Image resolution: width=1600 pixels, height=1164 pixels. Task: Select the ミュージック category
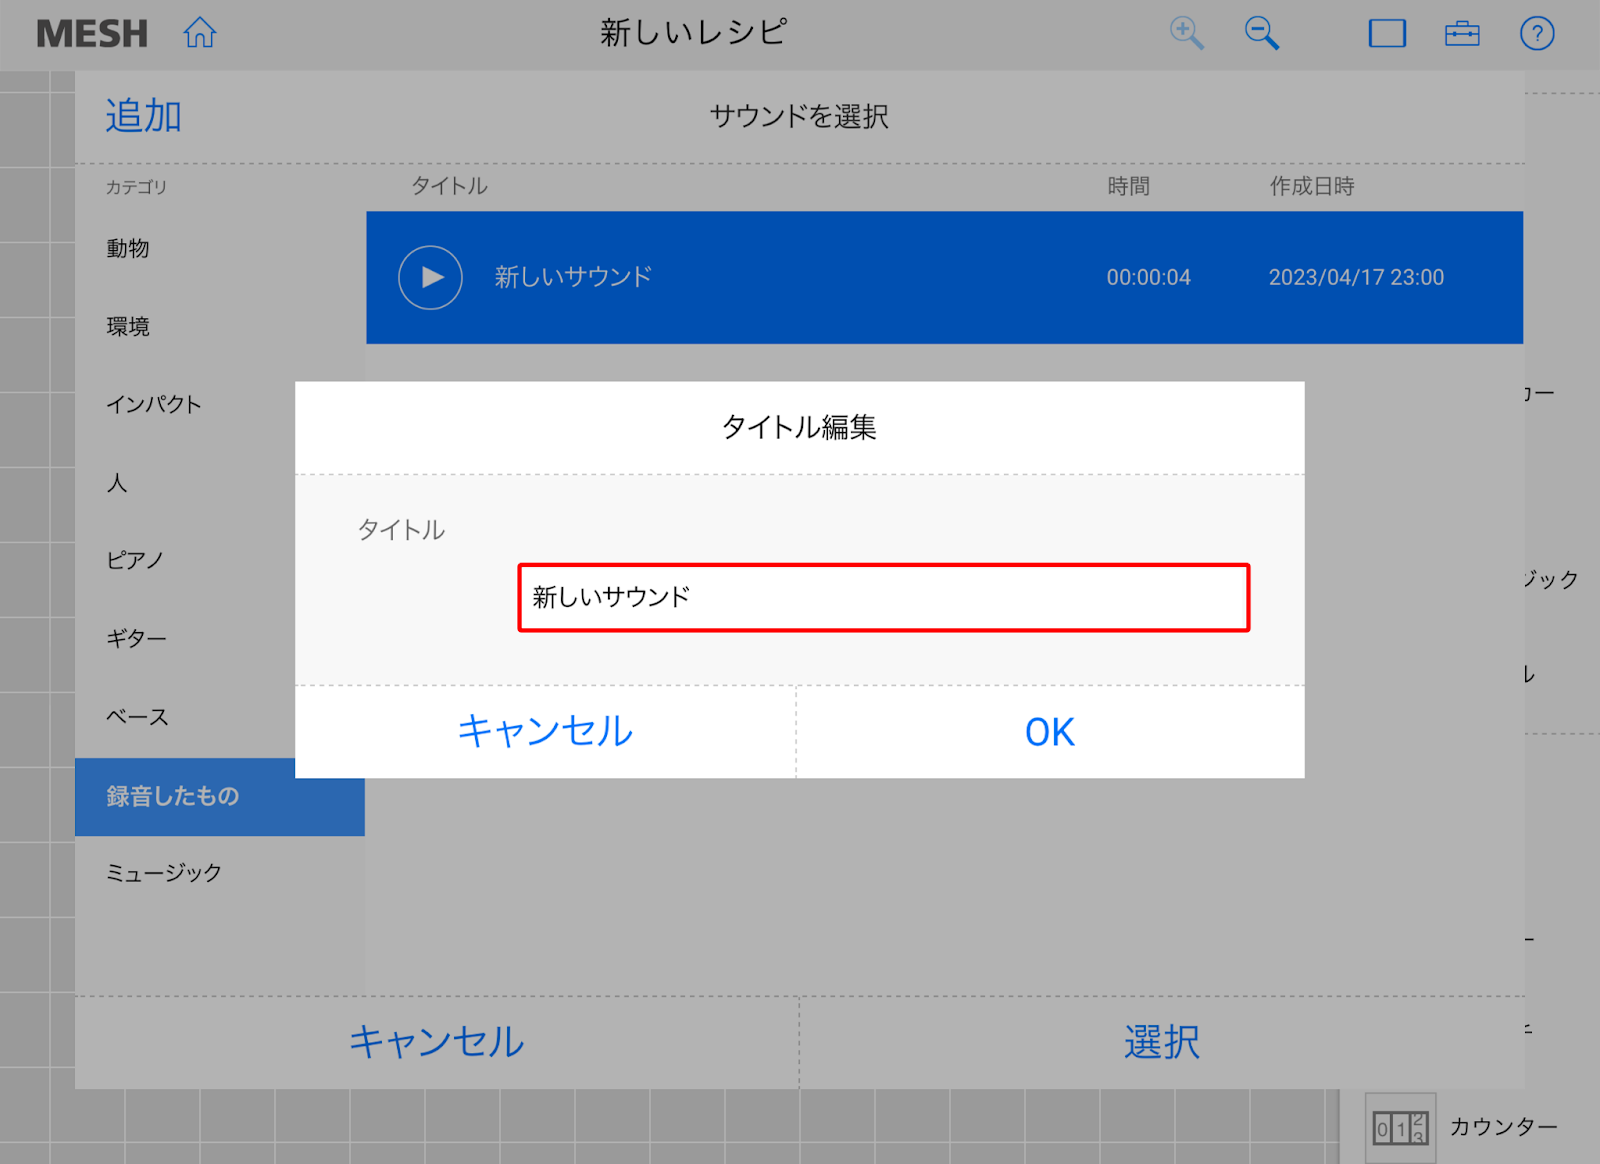164,873
